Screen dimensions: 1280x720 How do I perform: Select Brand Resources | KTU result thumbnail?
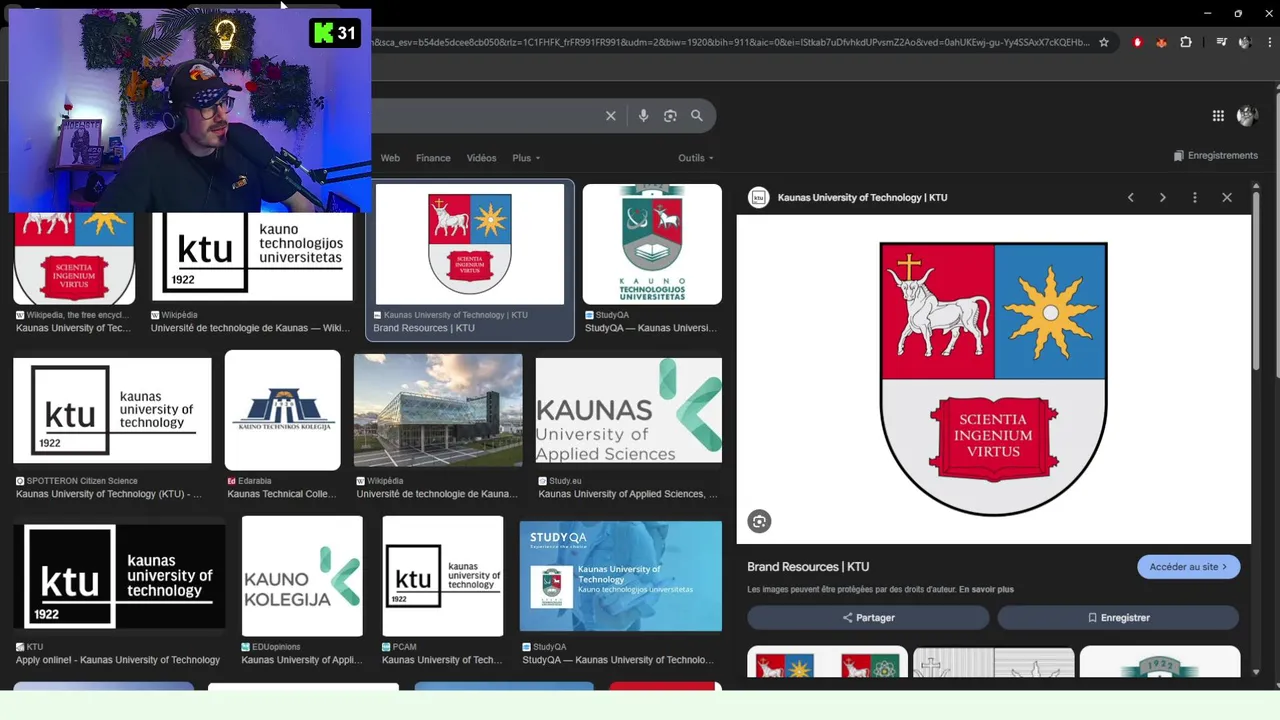tap(470, 244)
